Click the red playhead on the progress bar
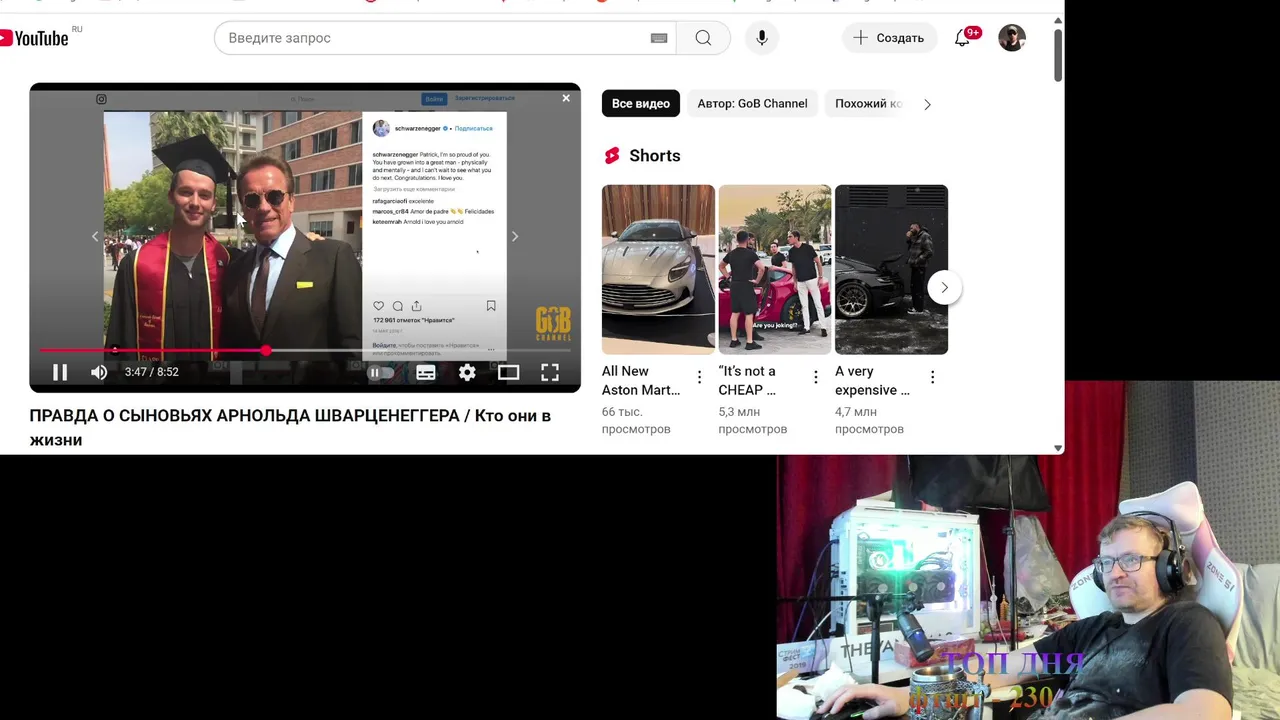Viewport: 1280px width, 720px height. point(266,350)
